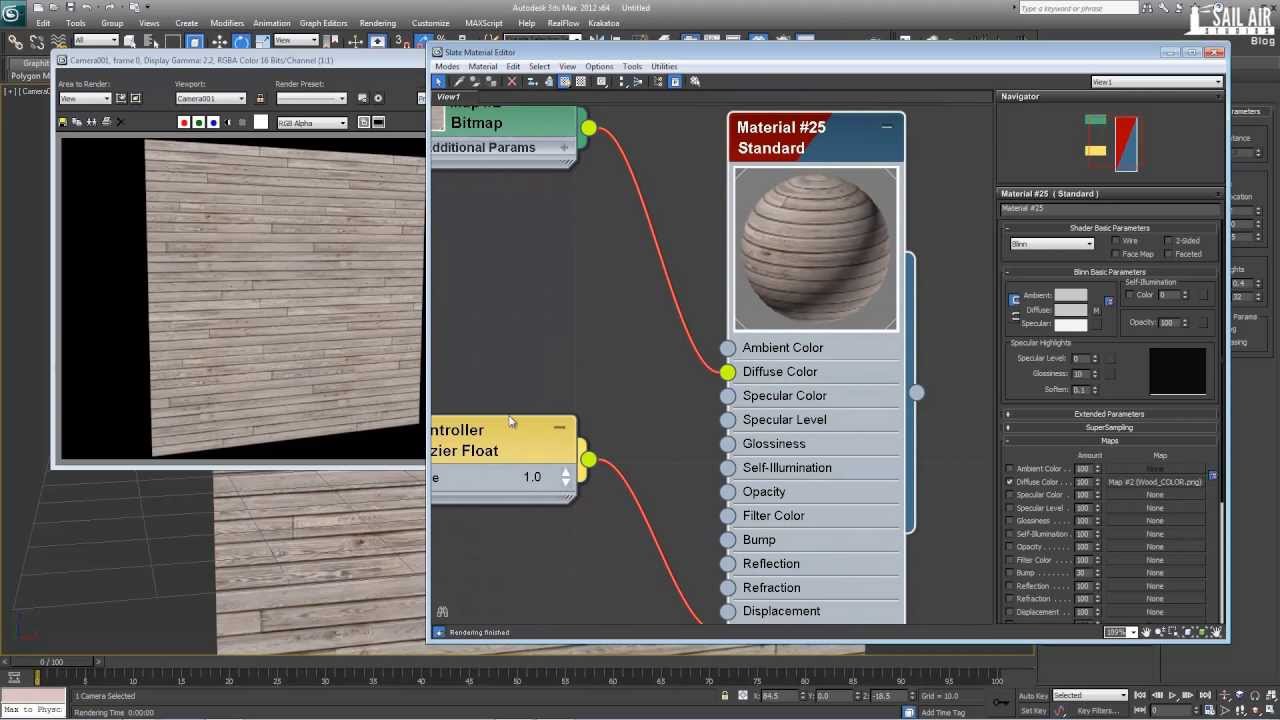
Task: Check the Bump map checkbox
Action: (1010, 573)
